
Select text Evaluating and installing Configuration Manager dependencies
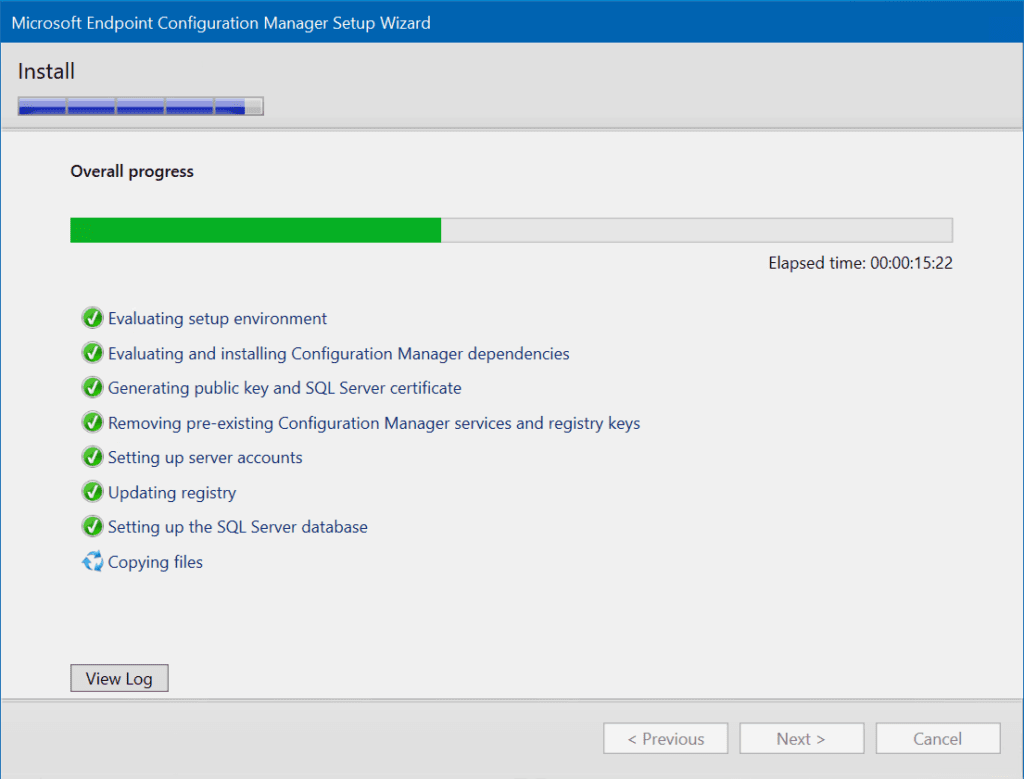coord(338,354)
